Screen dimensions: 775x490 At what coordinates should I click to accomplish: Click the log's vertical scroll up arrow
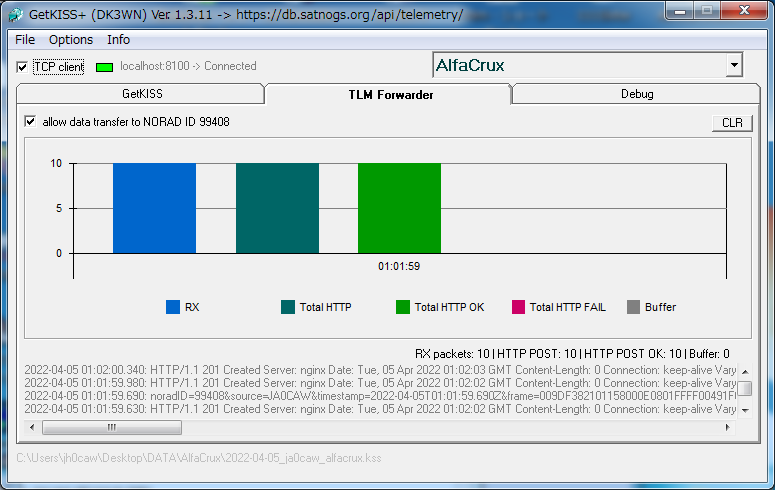(745, 371)
